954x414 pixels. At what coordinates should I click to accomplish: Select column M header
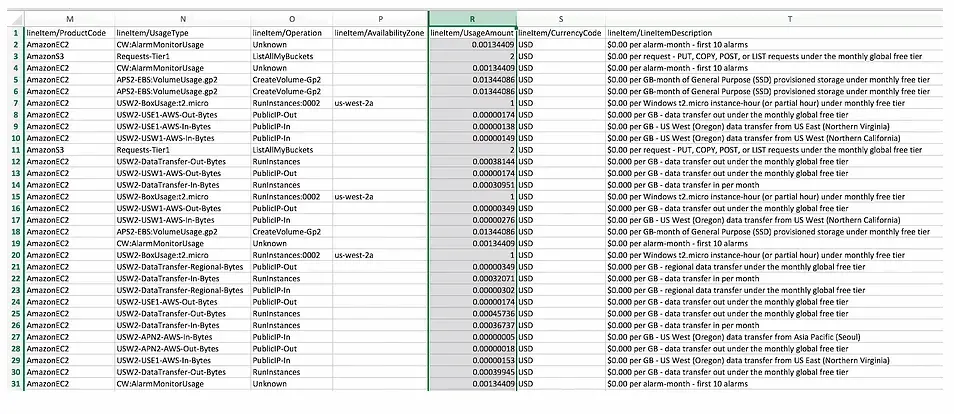(69, 19)
